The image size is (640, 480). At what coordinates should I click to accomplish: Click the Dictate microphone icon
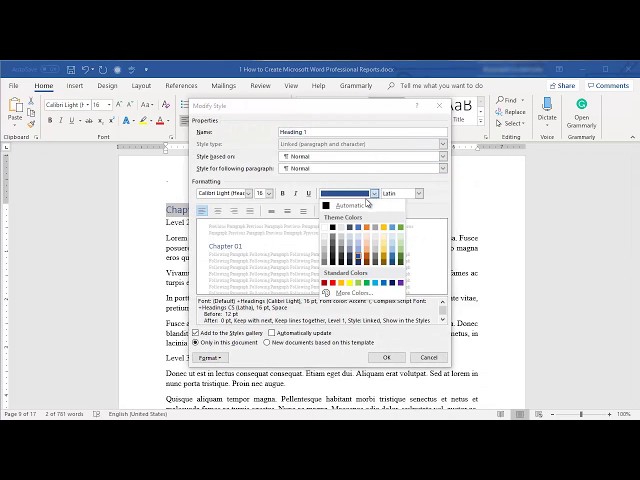[547, 104]
